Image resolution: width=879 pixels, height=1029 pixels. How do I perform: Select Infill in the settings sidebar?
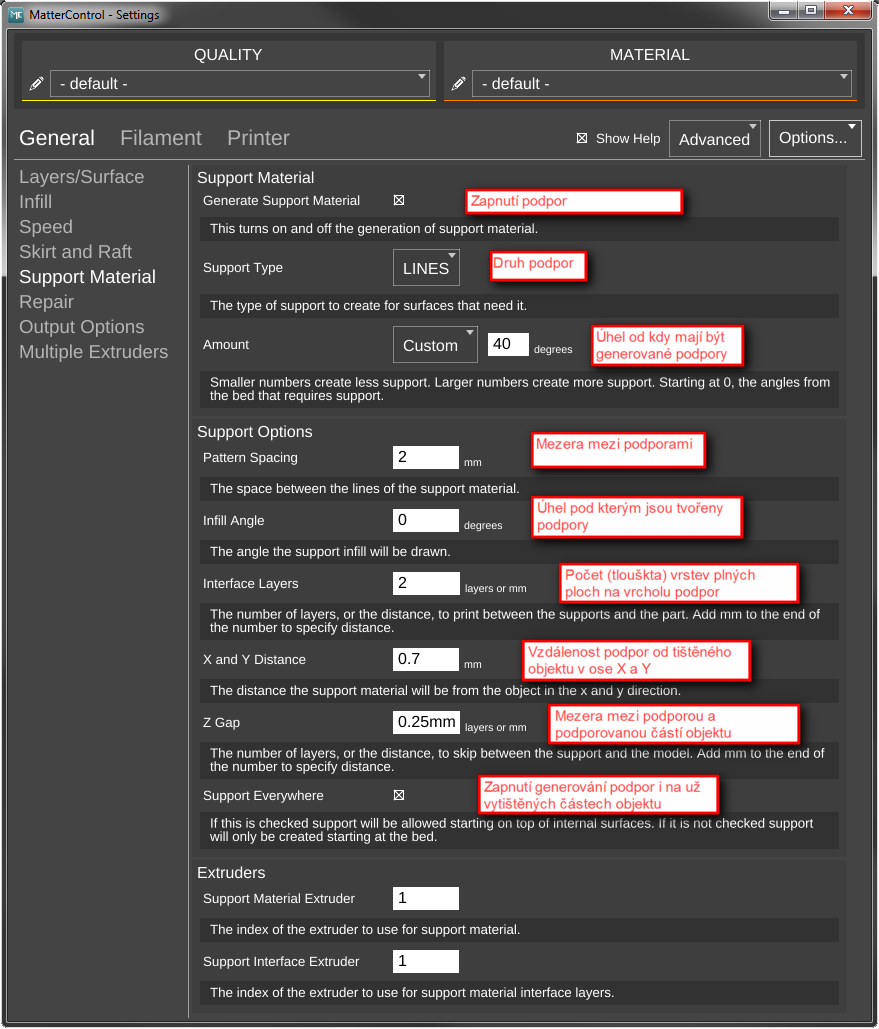click(x=35, y=201)
